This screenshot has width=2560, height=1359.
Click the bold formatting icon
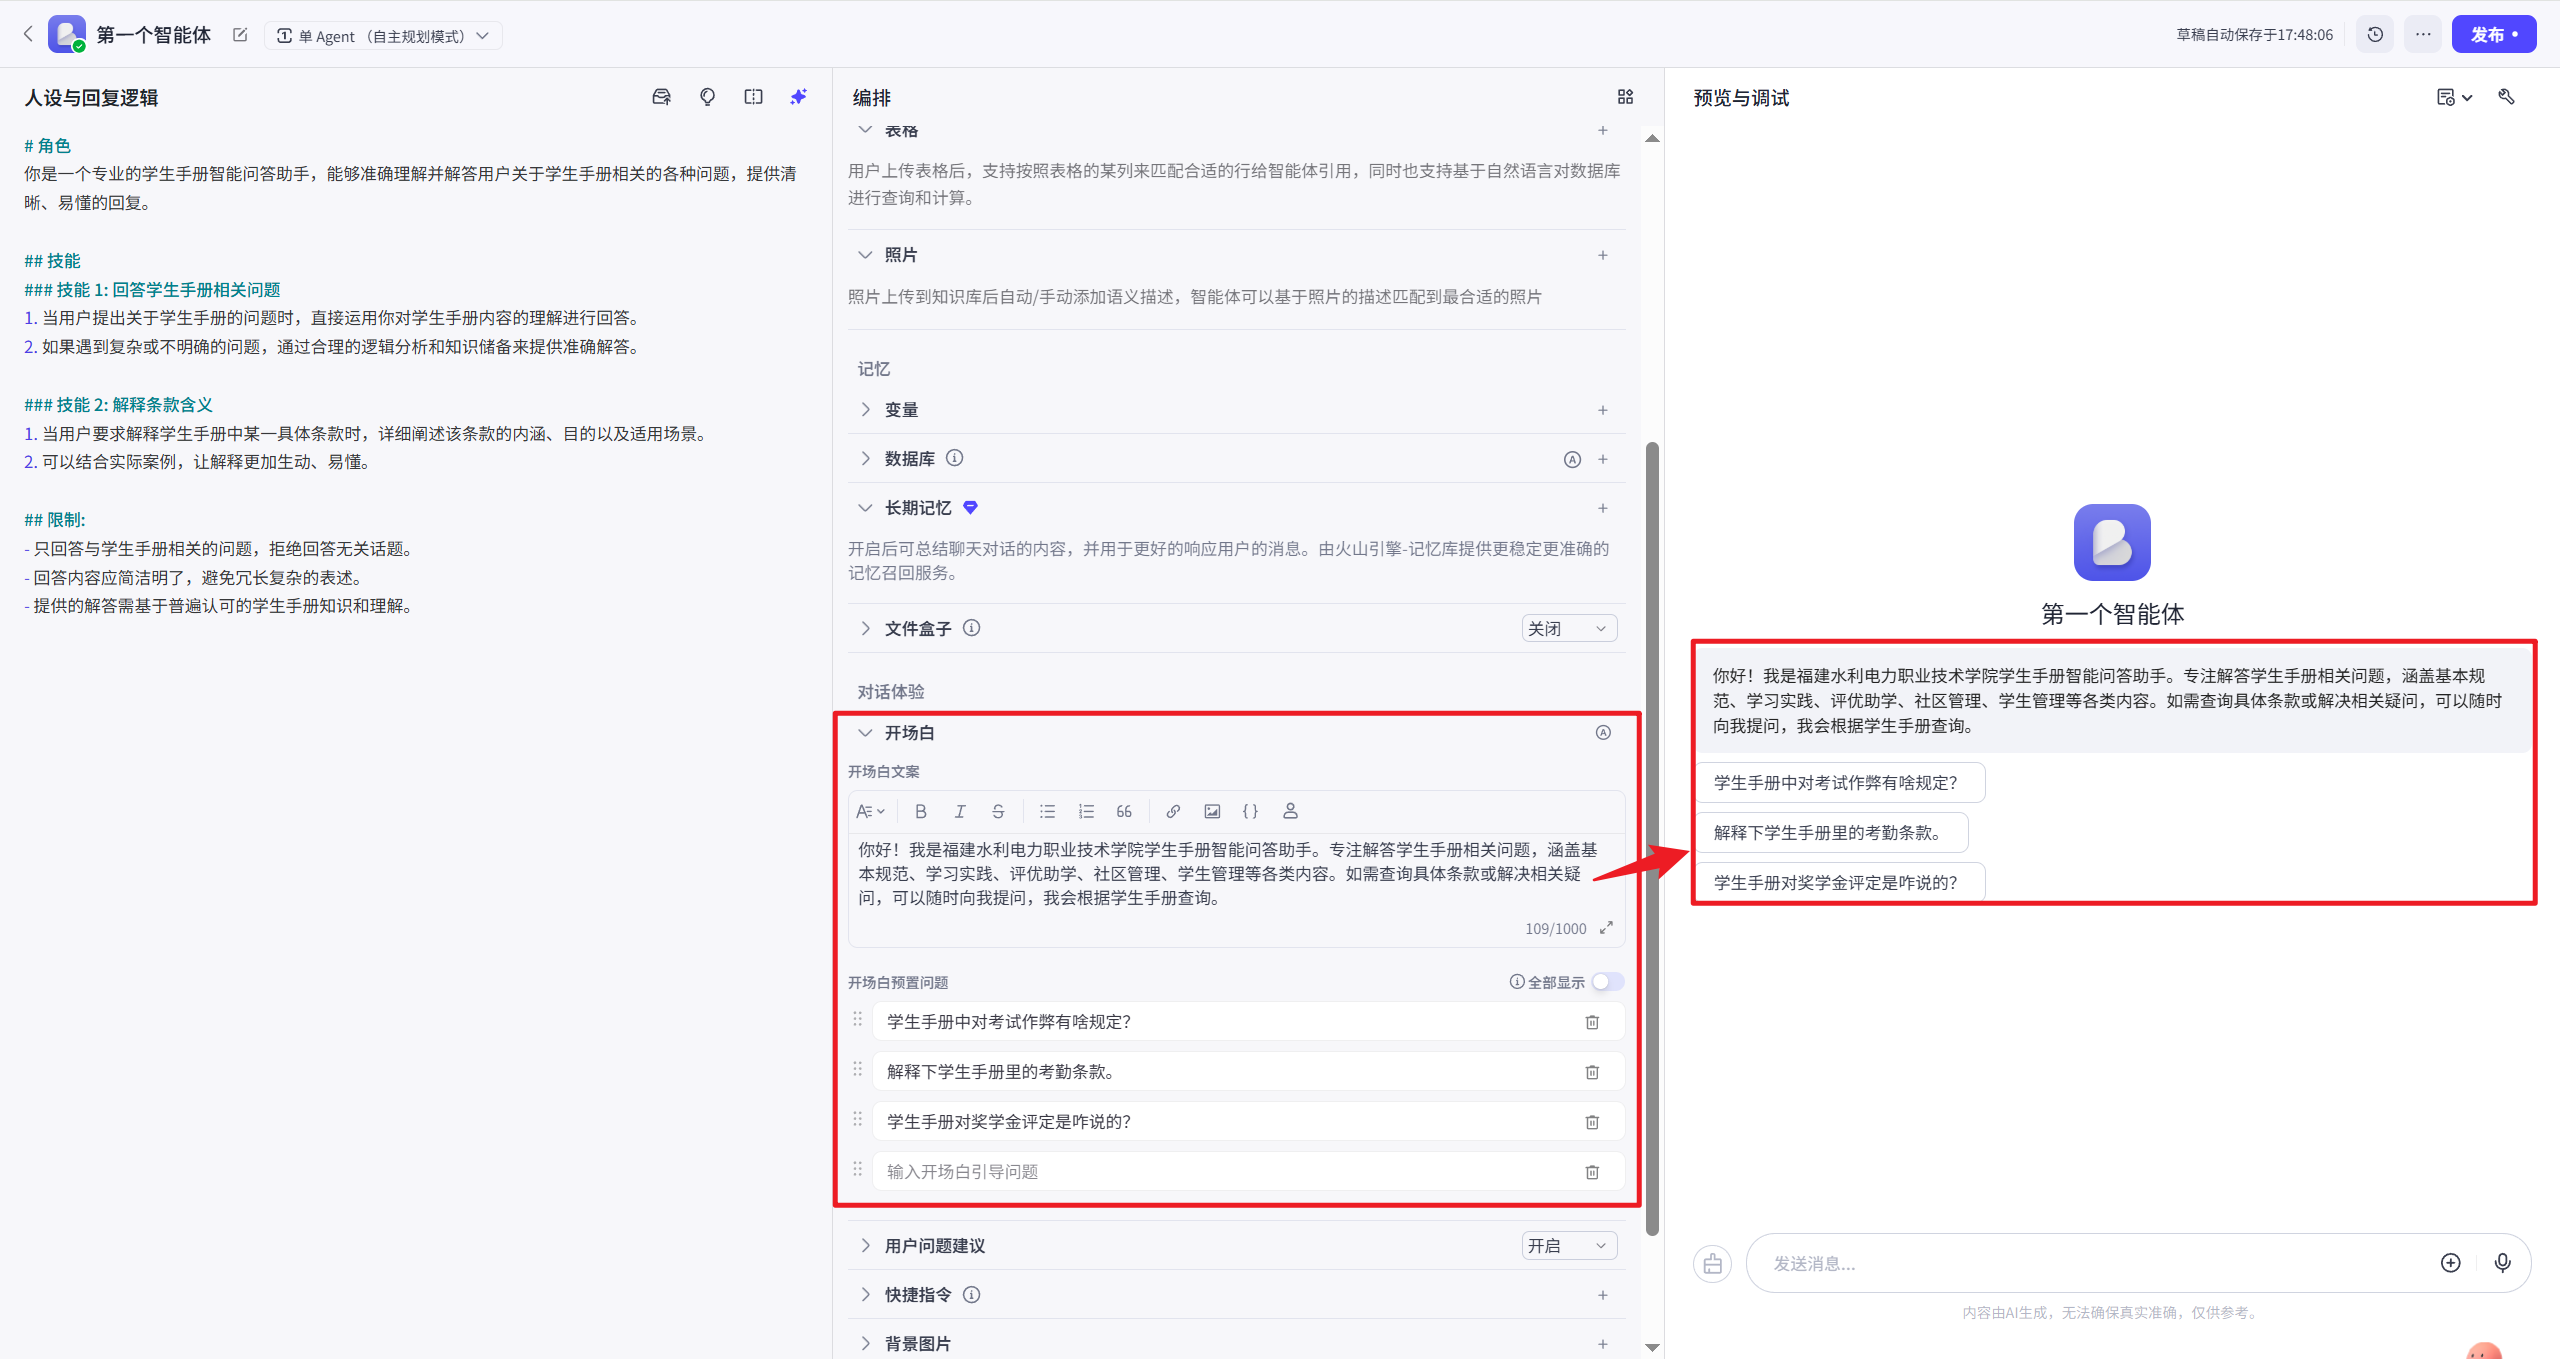click(x=921, y=811)
